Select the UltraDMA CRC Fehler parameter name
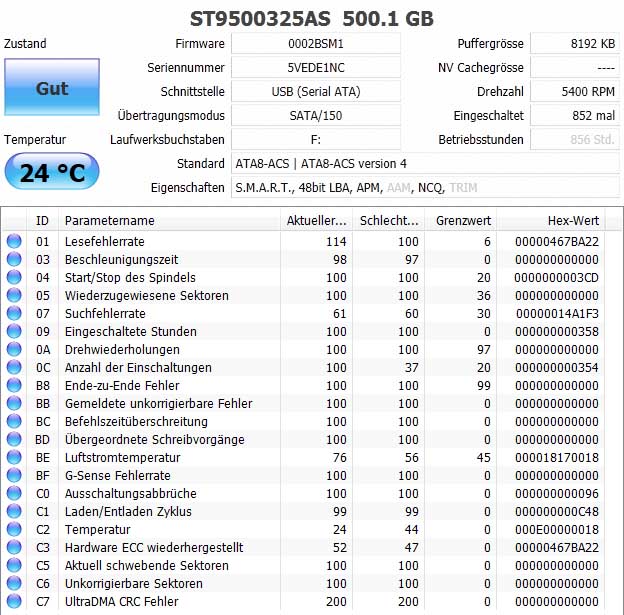This screenshot has width=624, height=615. pos(122,601)
